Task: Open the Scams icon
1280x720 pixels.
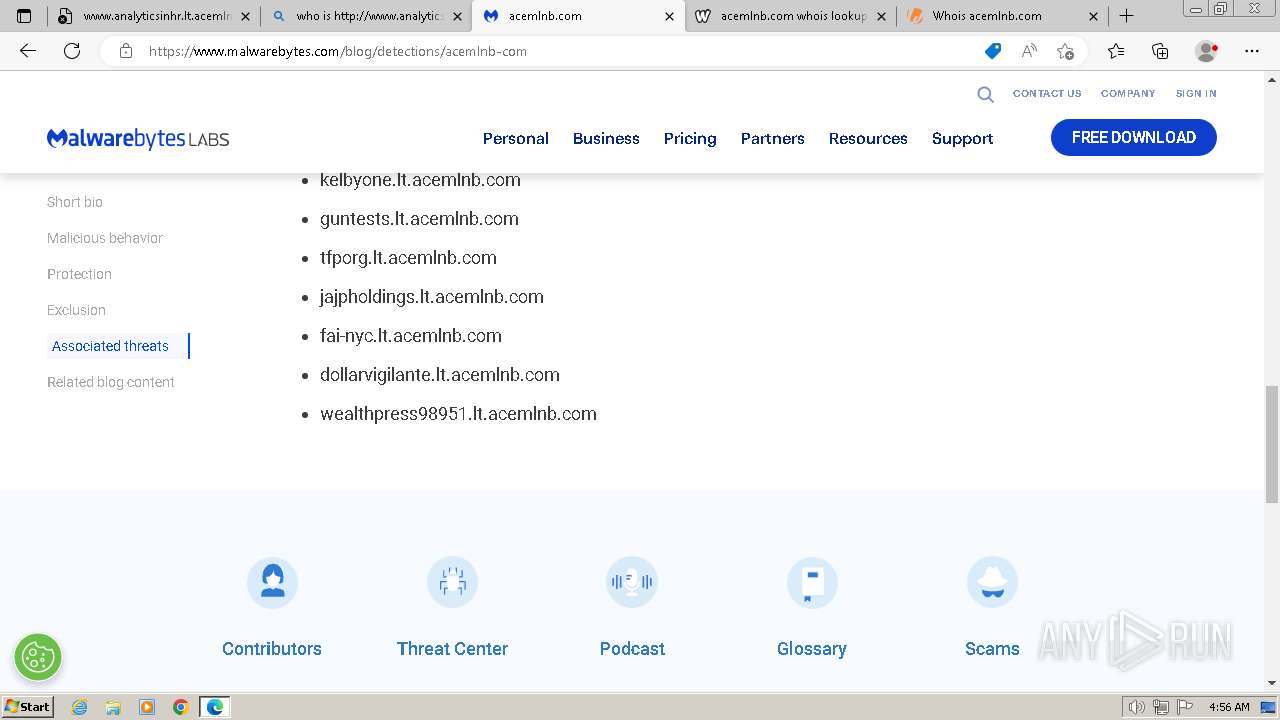Action: tap(992, 582)
